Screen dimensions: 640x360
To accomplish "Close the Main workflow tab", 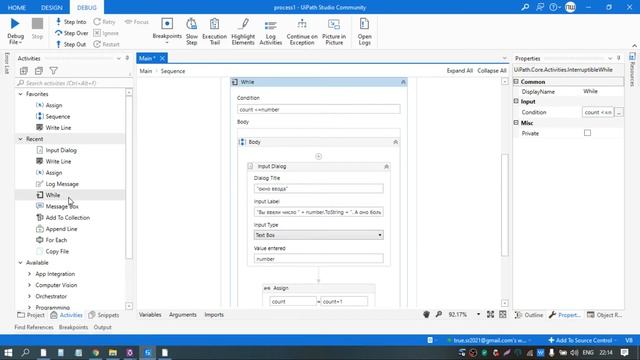I will click(162, 58).
